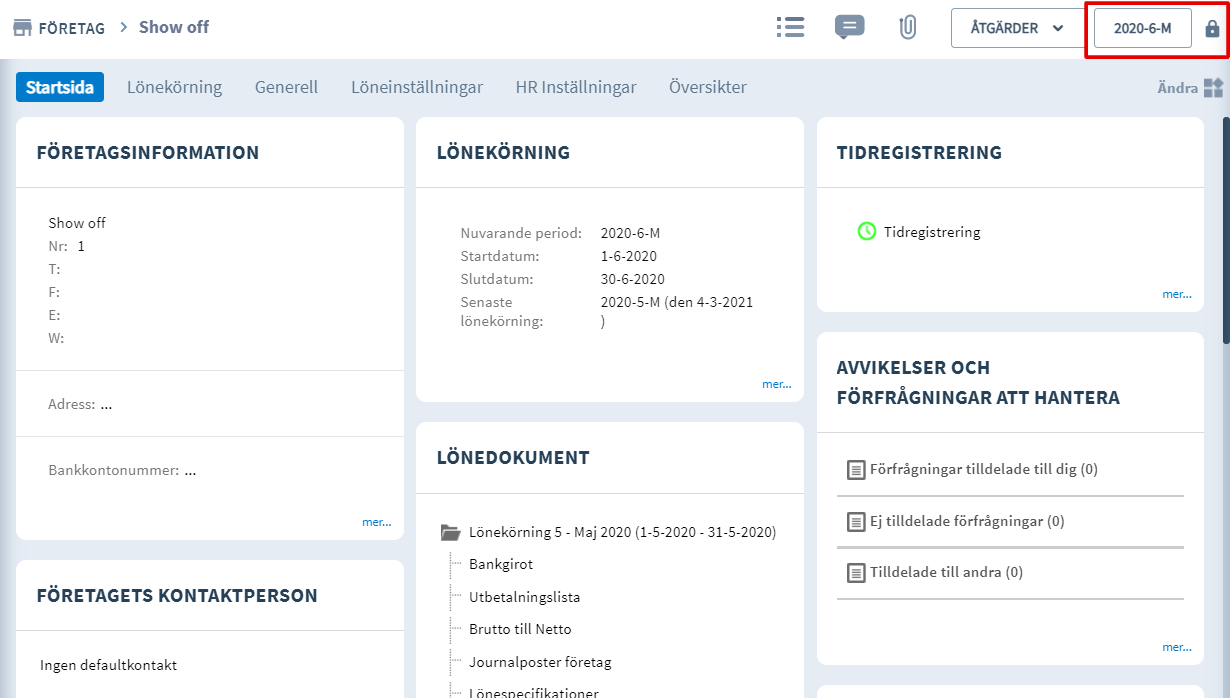
Task: Open the Översikter tab
Action: [708, 87]
